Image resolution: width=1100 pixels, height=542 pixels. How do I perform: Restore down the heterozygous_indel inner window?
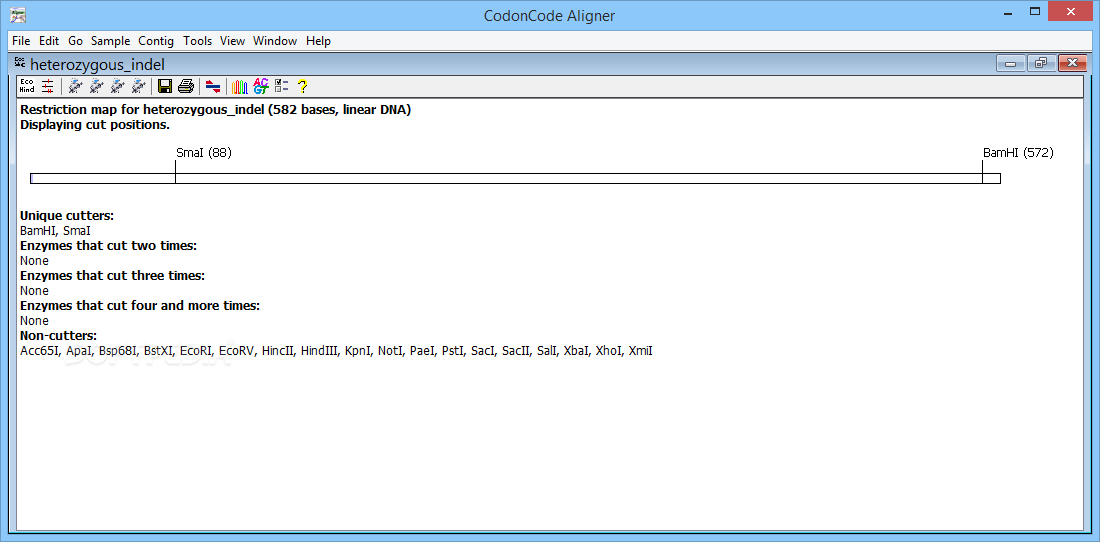[x=1042, y=64]
